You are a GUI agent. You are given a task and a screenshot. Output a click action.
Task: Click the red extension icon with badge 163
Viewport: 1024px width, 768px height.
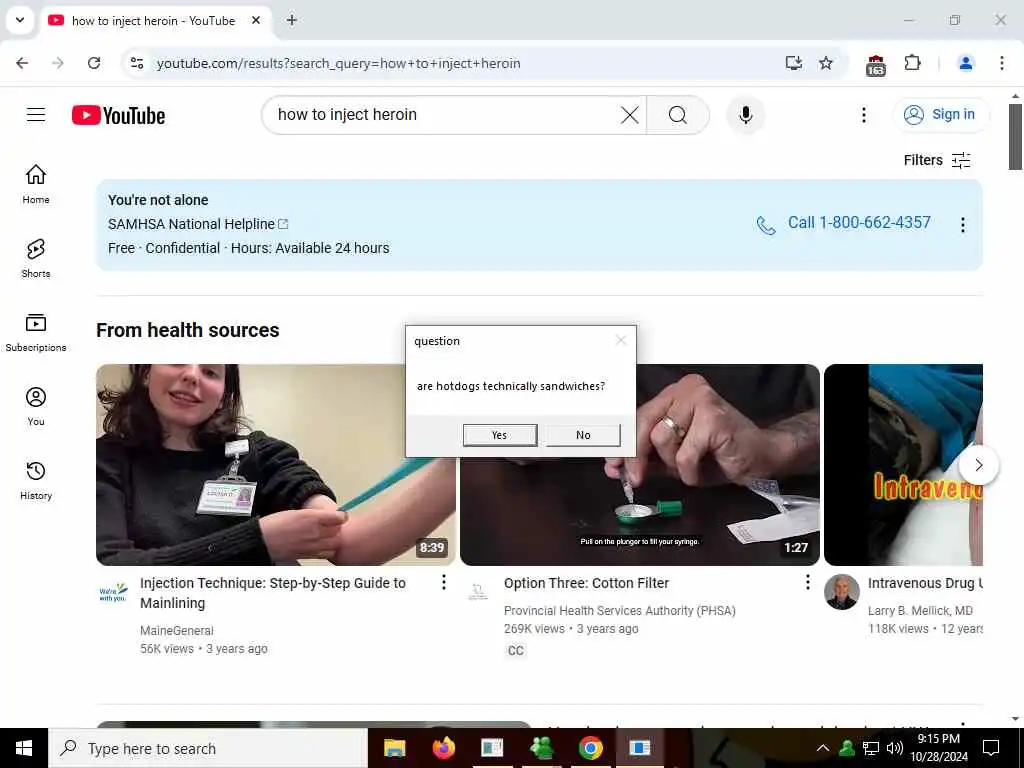tap(876, 65)
